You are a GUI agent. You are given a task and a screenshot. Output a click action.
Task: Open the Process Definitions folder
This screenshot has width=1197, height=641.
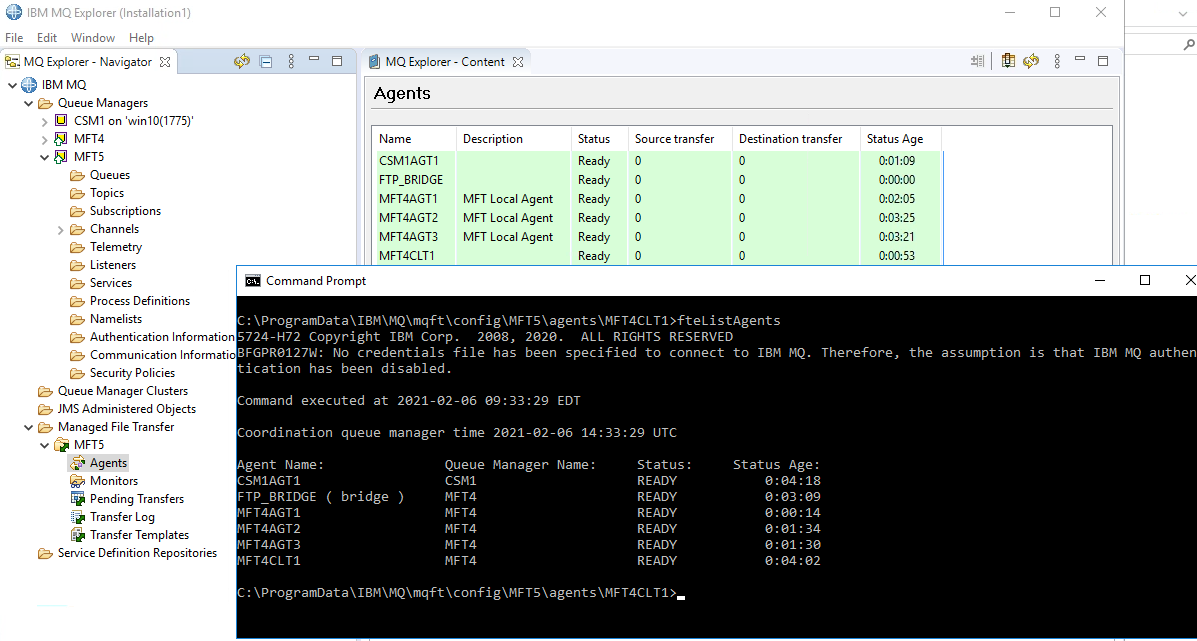click(140, 301)
